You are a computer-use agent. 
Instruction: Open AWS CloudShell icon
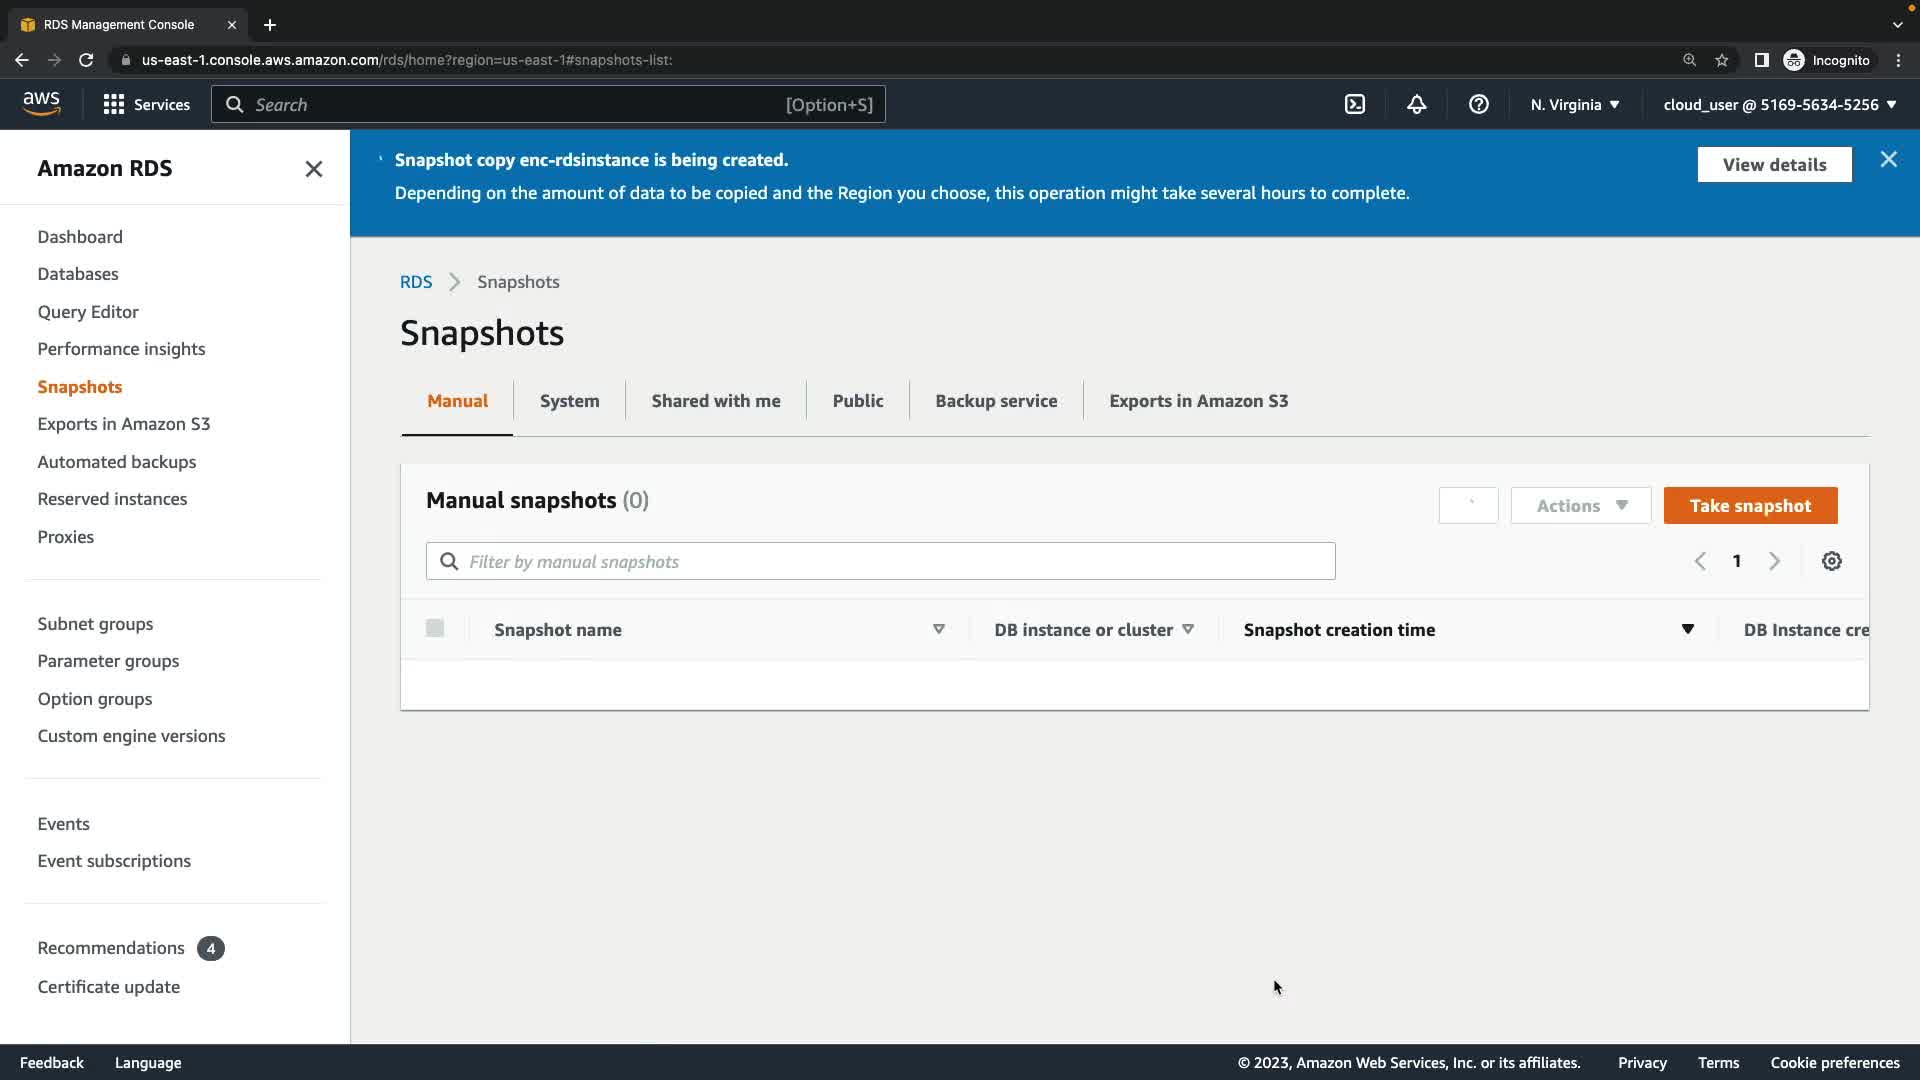(1355, 104)
